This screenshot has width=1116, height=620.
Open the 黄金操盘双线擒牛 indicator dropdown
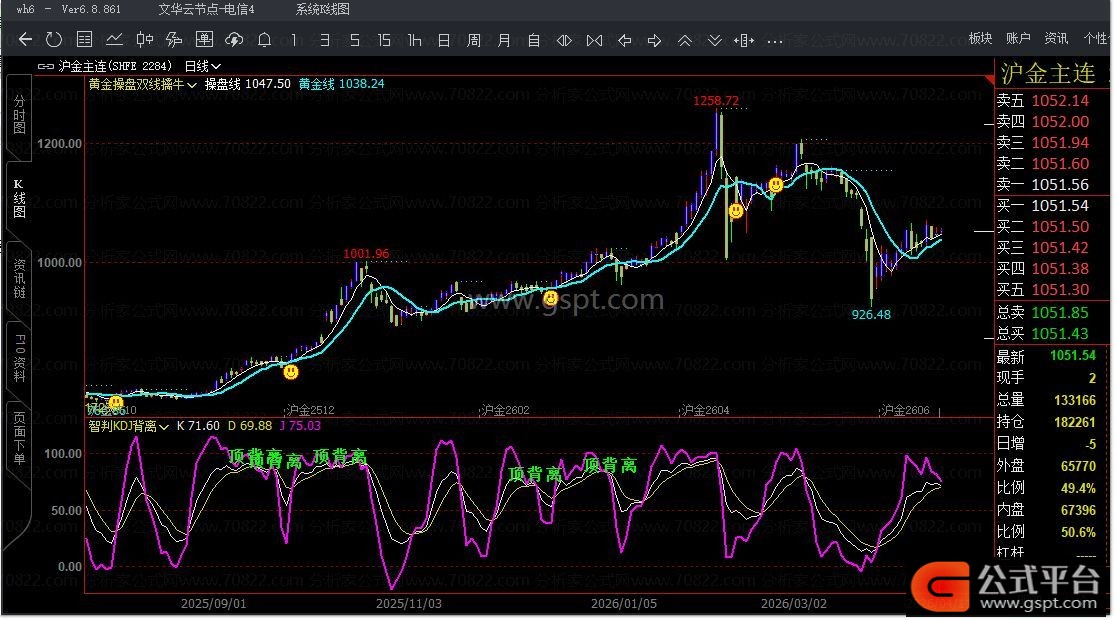point(191,85)
